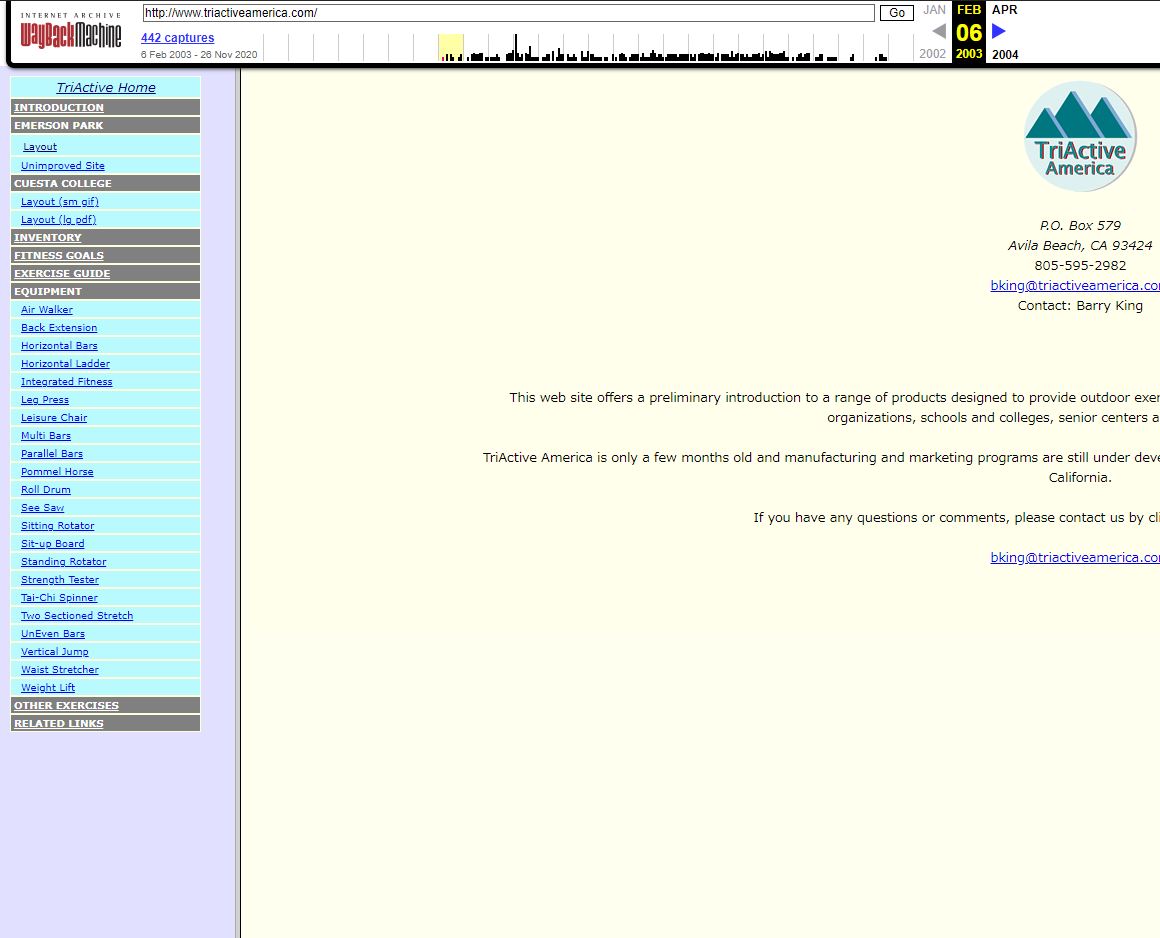Open the 442 captures link

tap(177, 38)
